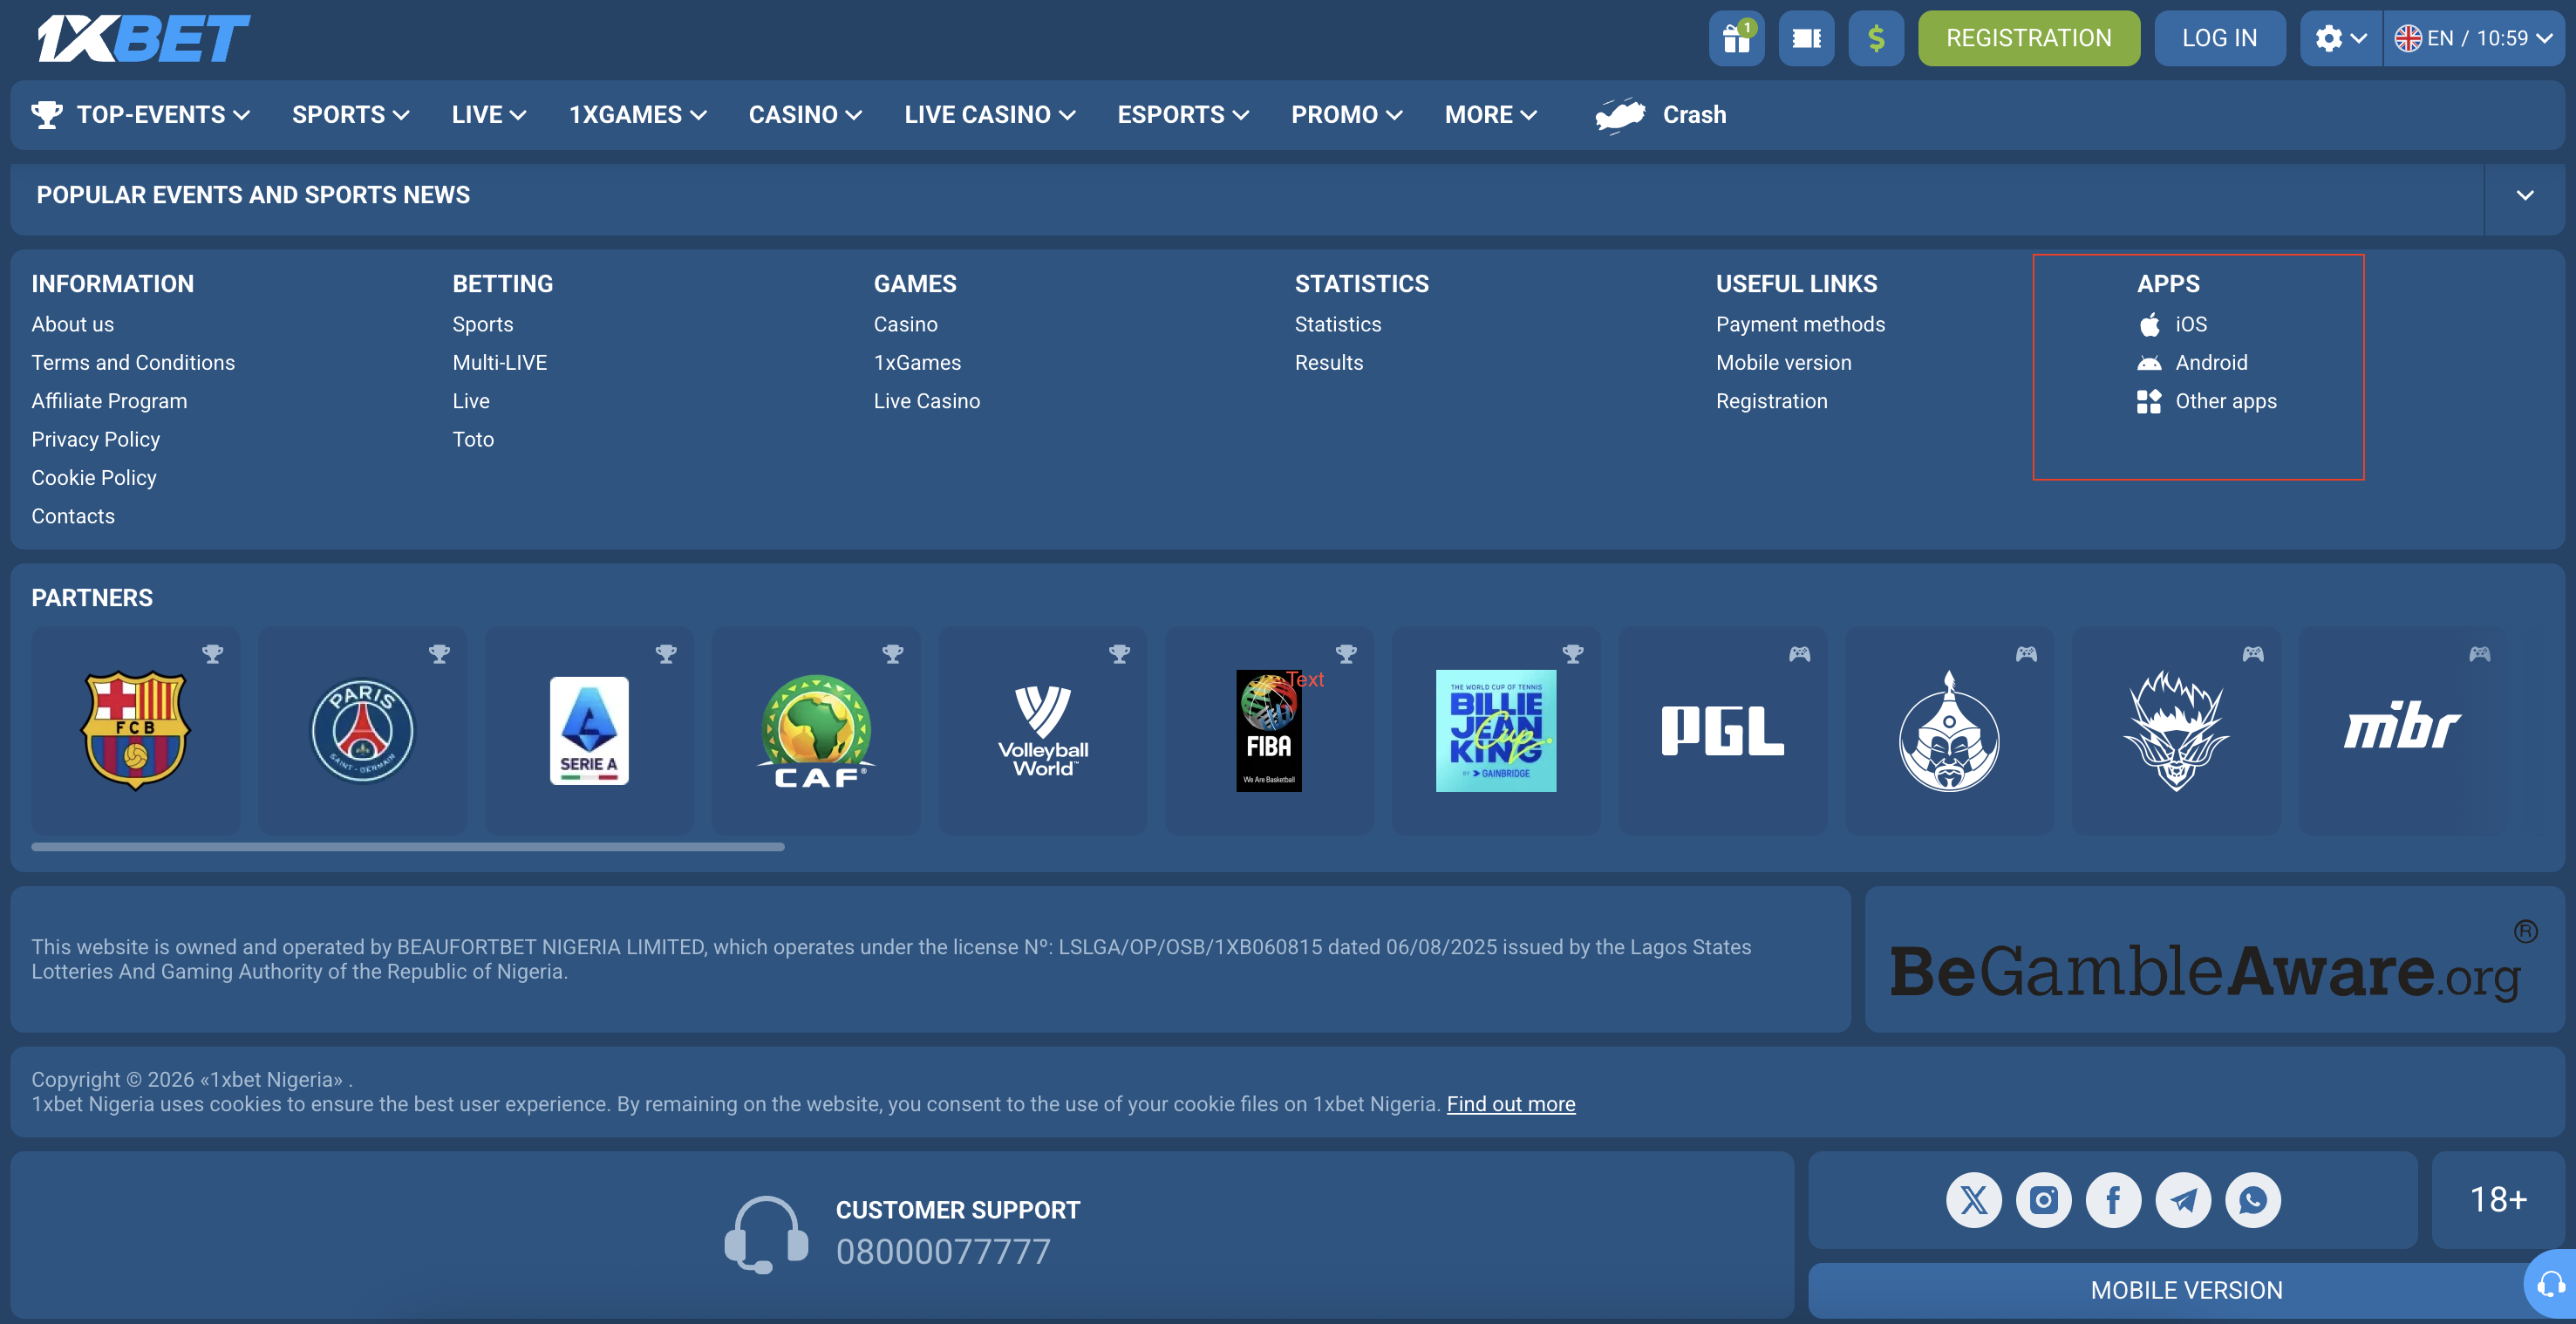The height and width of the screenshot is (1324, 2576).
Task: Expand the SPORTS menu
Action: 351,115
